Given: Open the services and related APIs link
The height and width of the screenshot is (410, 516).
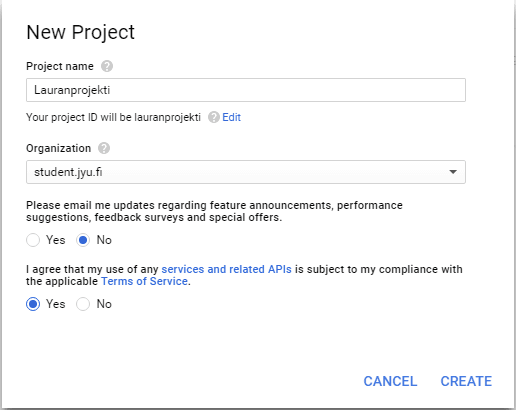Looking at the screenshot, I should coord(226,269).
